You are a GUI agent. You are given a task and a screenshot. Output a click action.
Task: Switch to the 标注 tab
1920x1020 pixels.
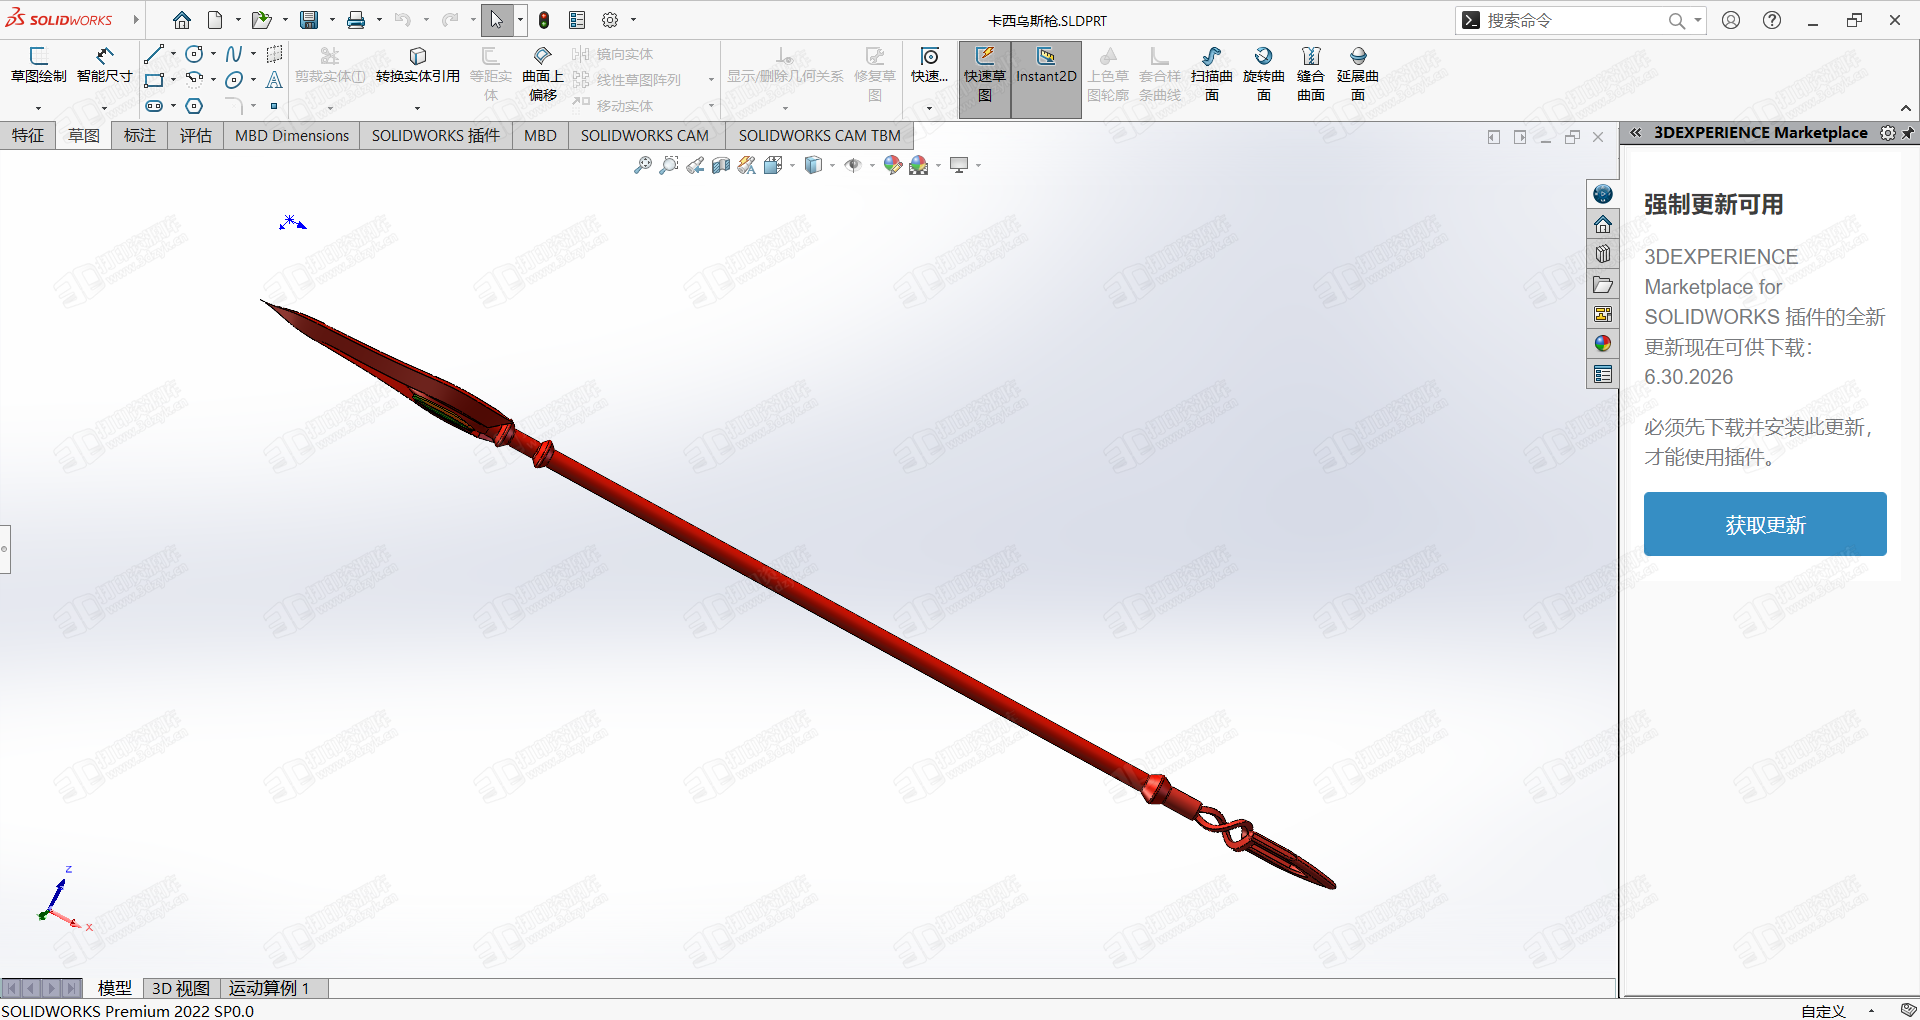(x=140, y=136)
